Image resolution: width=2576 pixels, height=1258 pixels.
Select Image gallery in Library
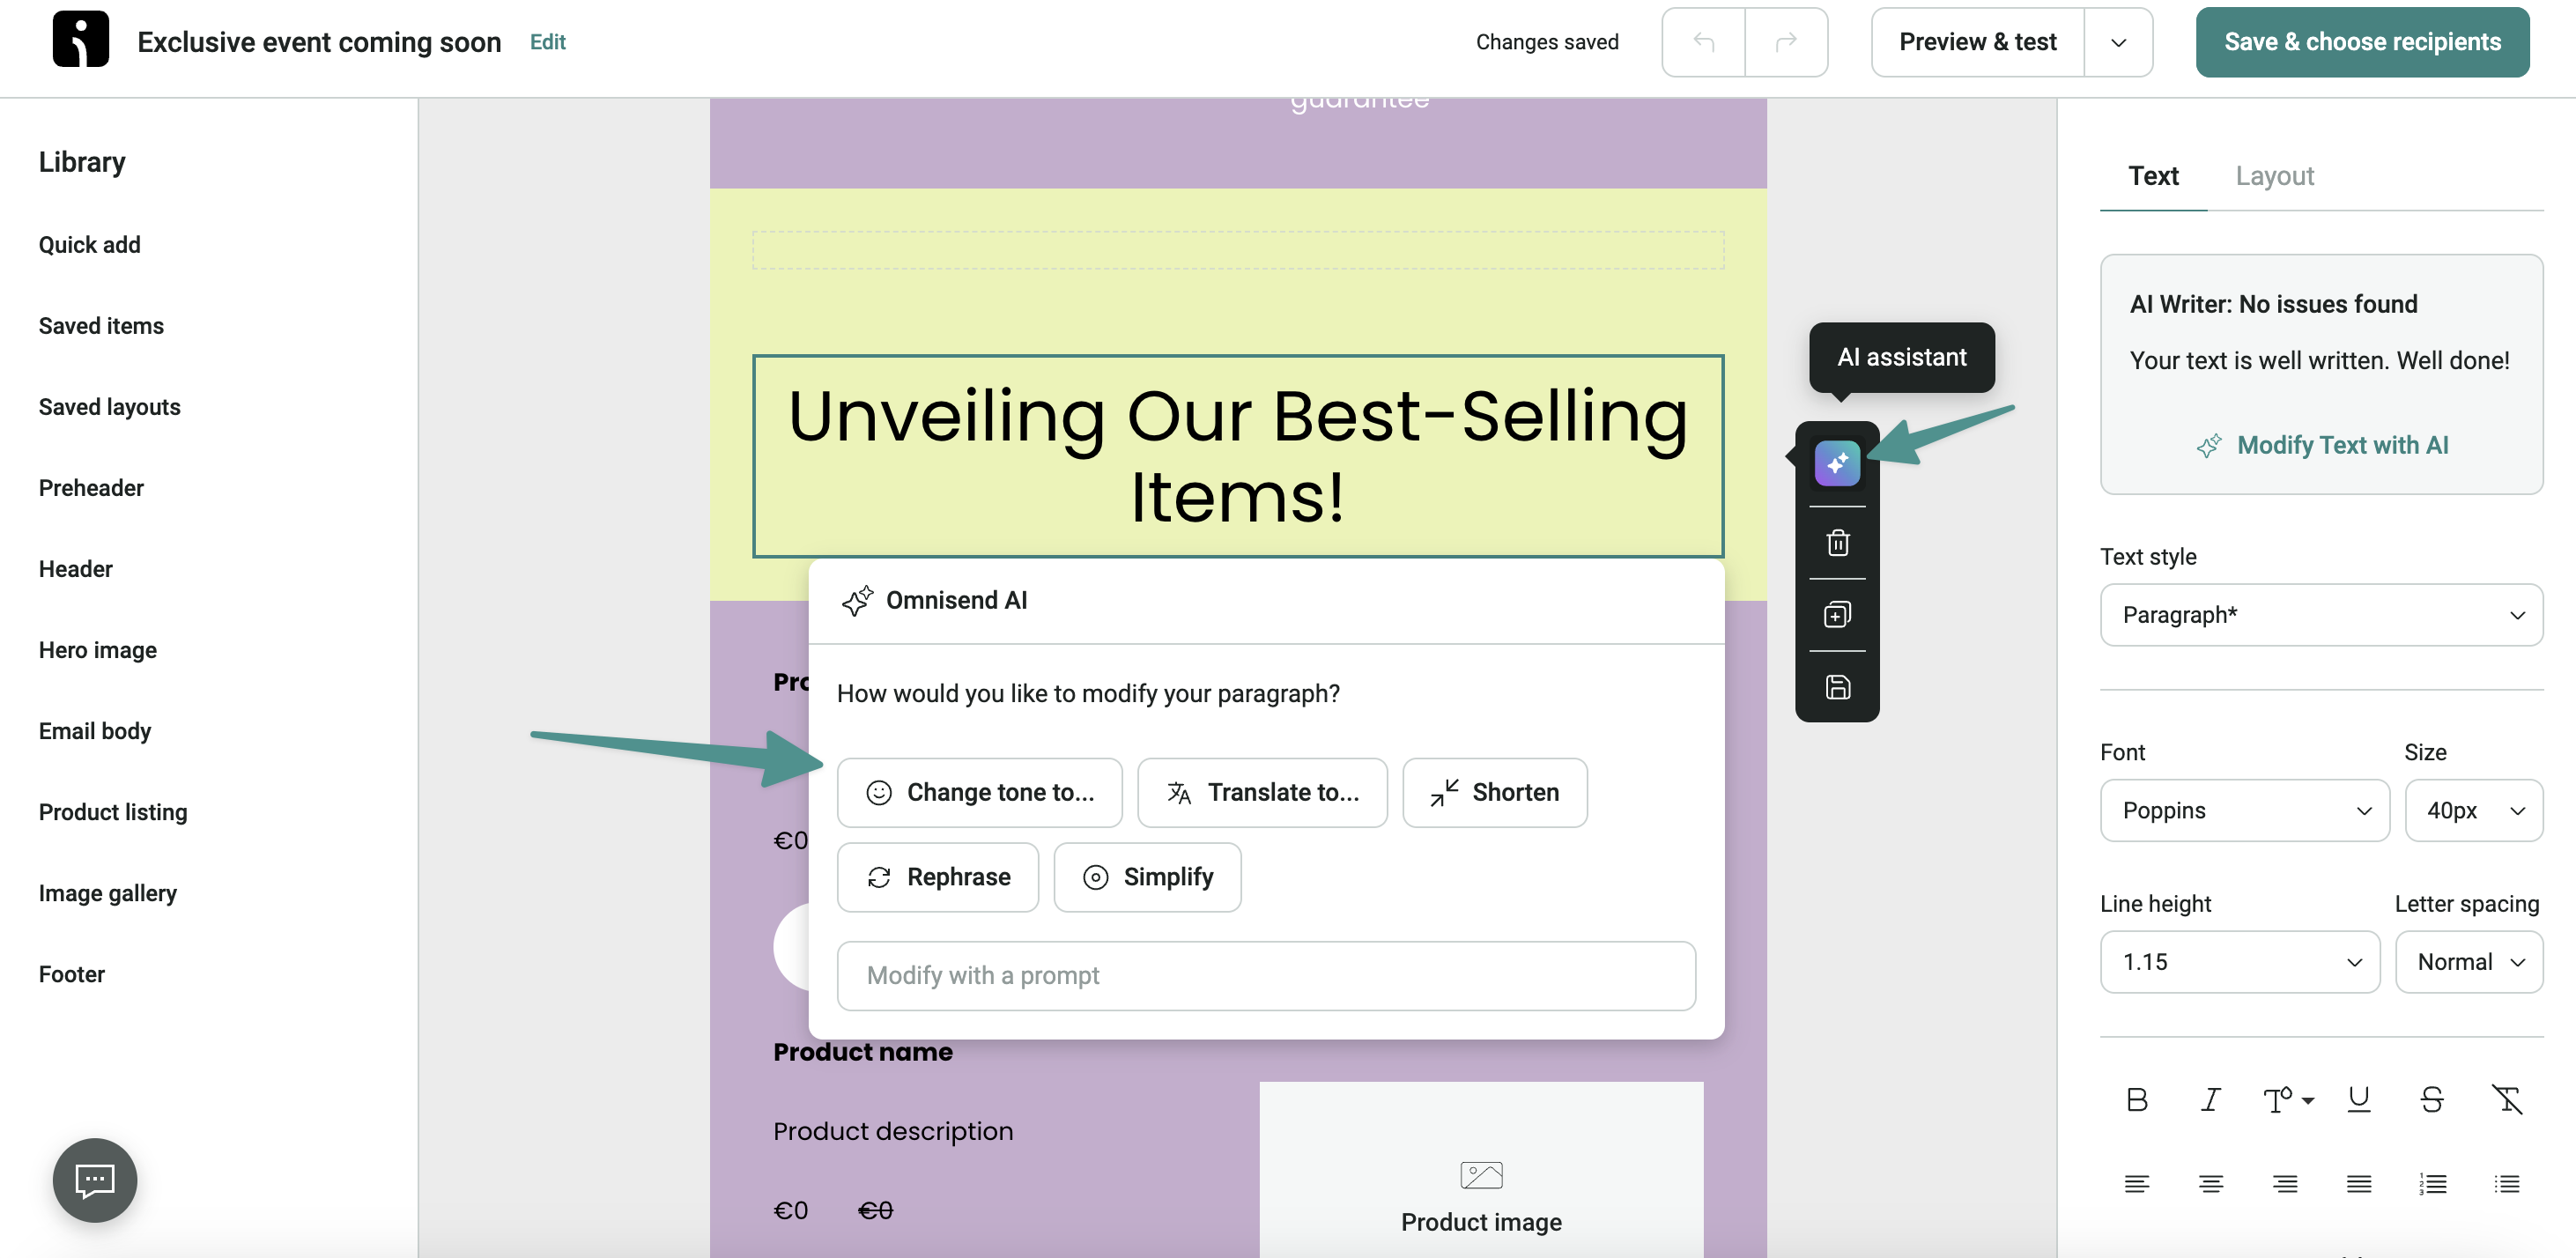(x=108, y=893)
